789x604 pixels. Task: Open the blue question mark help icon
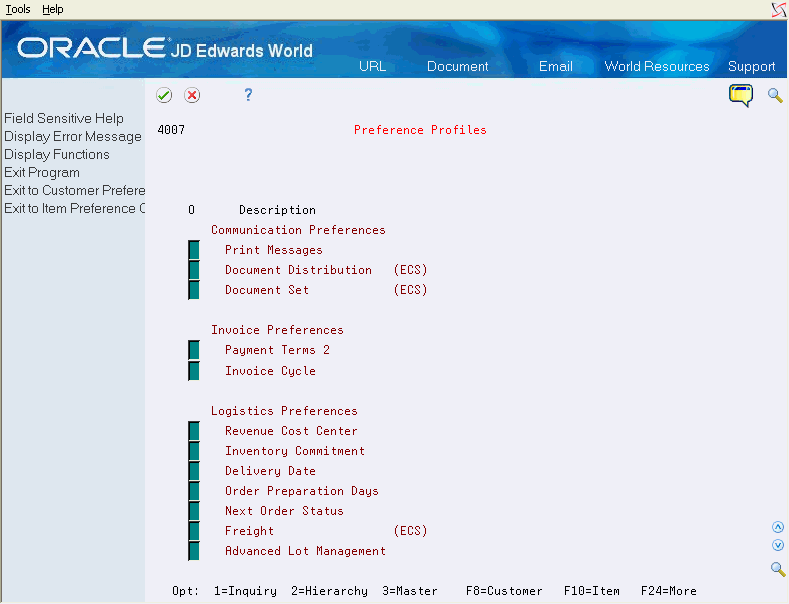tap(248, 95)
